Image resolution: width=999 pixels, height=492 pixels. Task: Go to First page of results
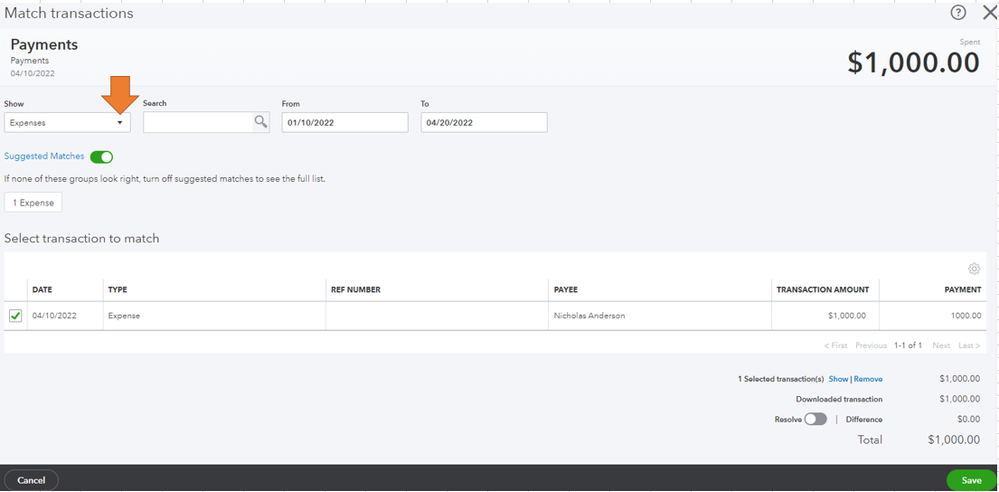tap(835, 345)
